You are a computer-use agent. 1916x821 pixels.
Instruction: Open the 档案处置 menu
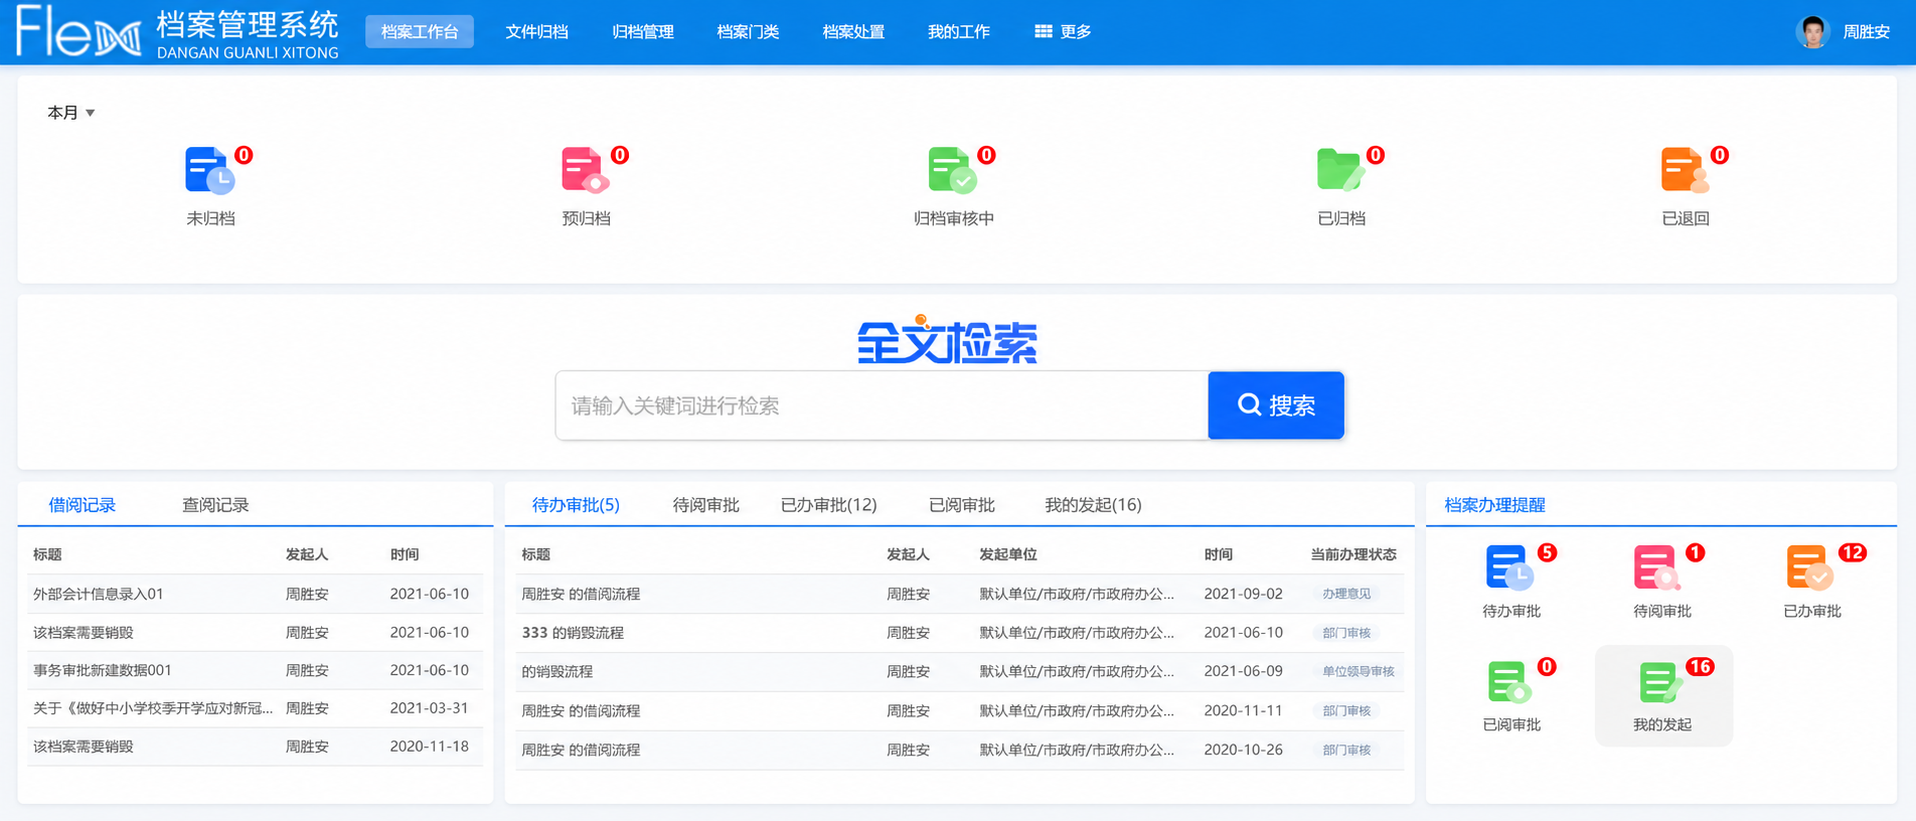pyautogui.click(x=853, y=32)
